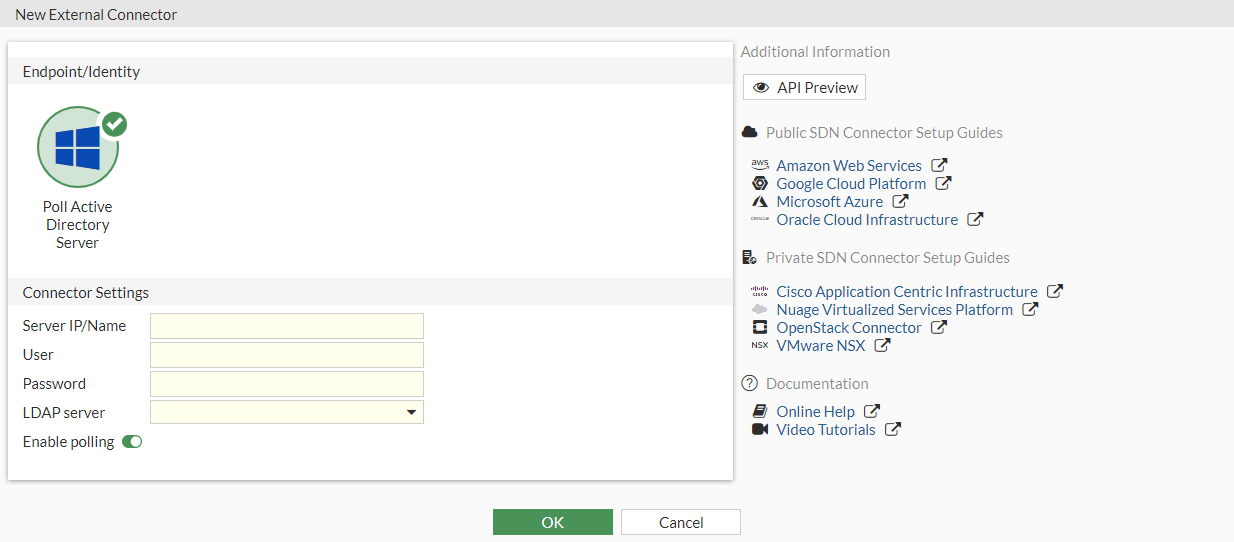
Task: Cancel the new connector dialog
Action: 680,522
